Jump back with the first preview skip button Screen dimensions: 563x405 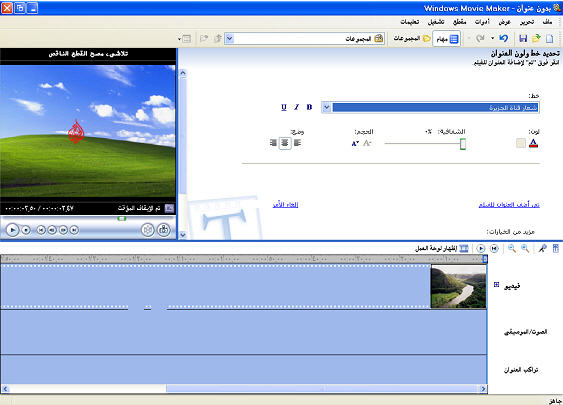41,230
